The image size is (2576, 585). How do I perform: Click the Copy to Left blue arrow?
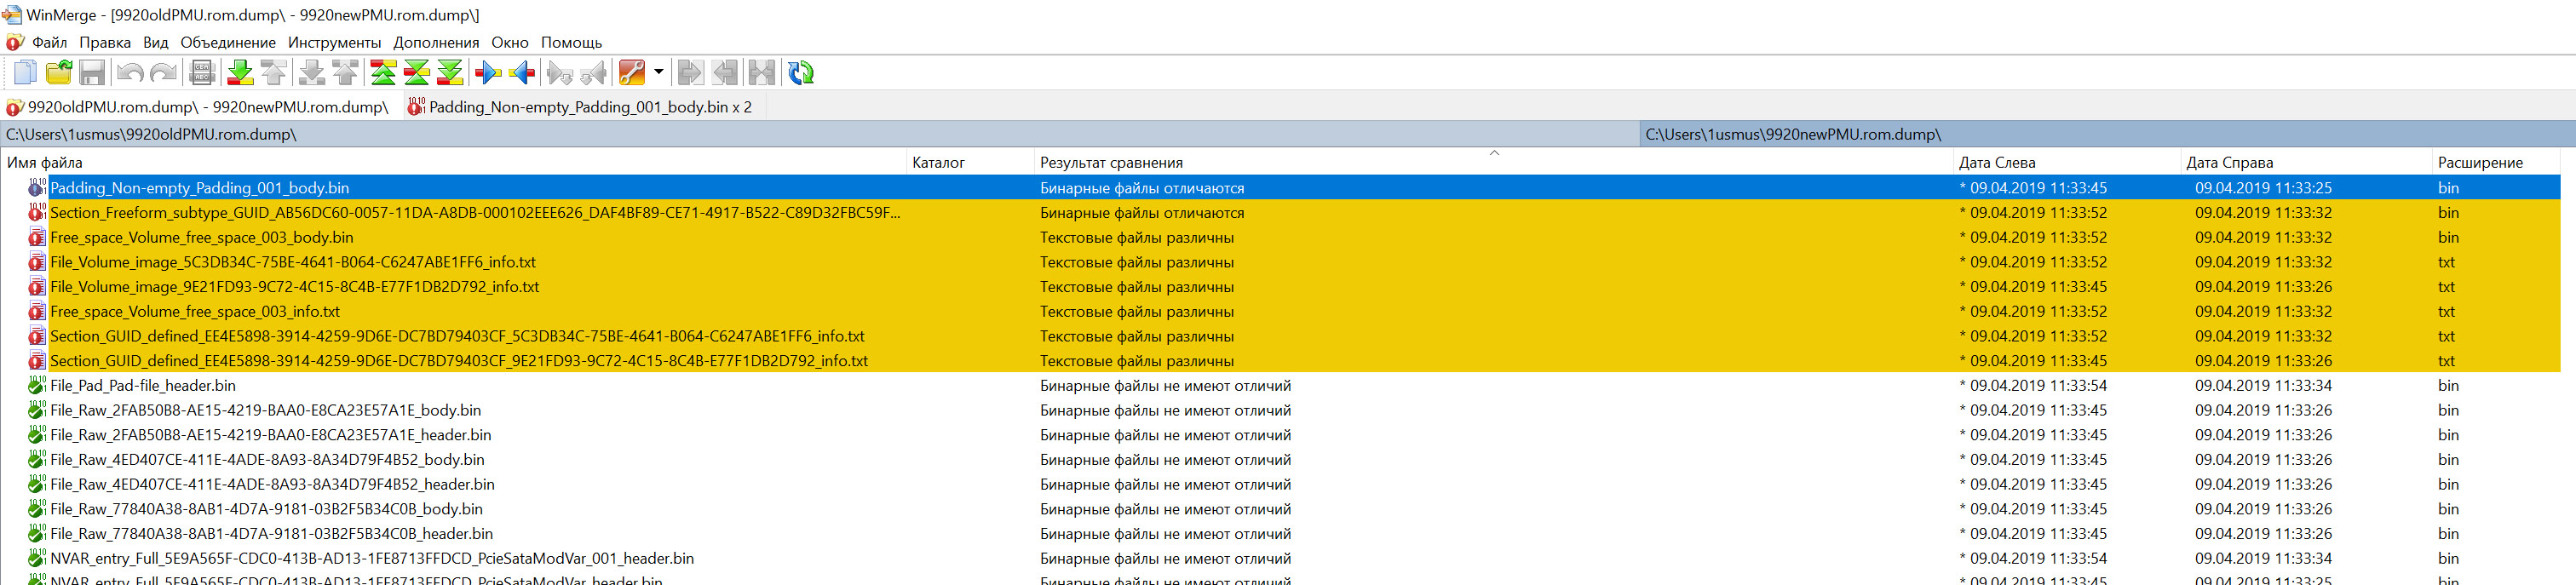tap(522, 73)
